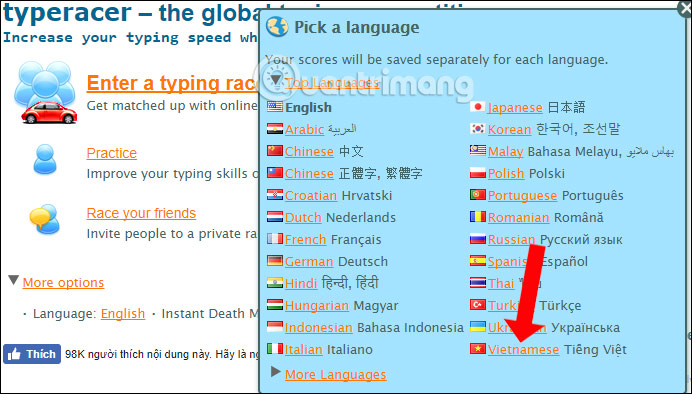The height and width of the screenshot is (394, 692).
Task: Select Chinese 中文 simplified link
Action: [309, 151]
